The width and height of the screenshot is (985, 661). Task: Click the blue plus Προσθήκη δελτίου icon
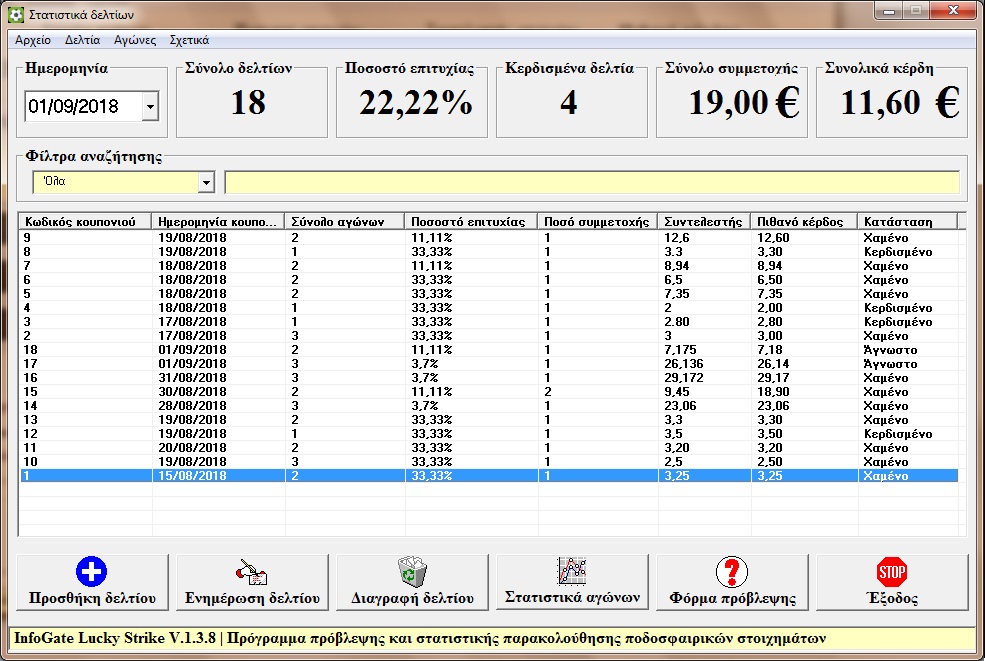click(x=91, y=572)
